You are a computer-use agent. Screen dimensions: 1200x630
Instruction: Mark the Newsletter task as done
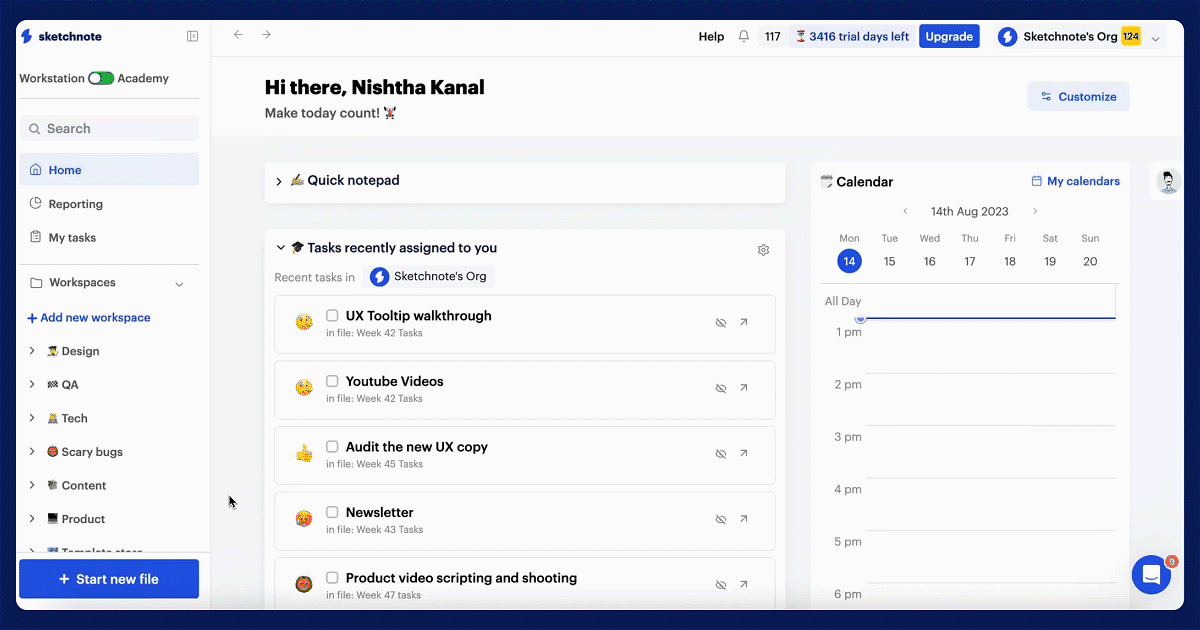(332, 512)
